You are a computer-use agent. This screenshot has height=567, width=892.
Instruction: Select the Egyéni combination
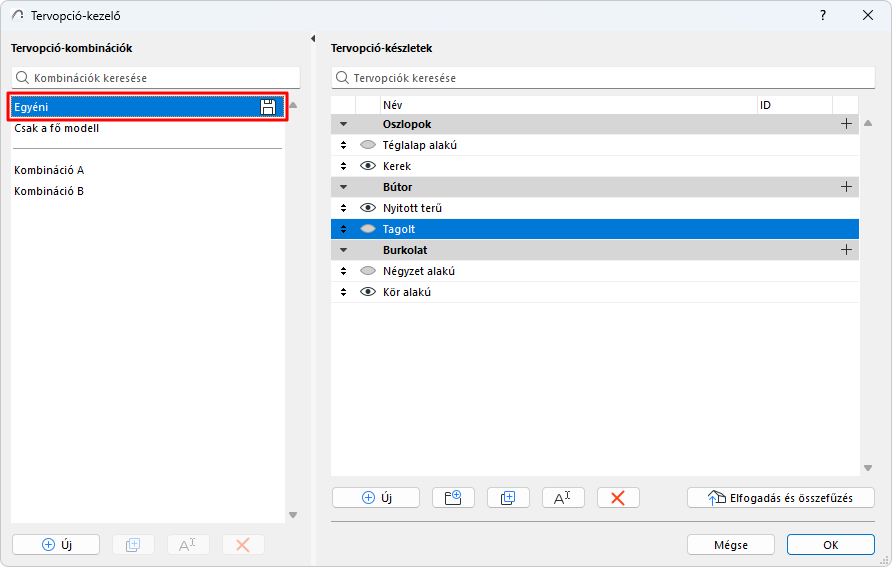[147, 107]
